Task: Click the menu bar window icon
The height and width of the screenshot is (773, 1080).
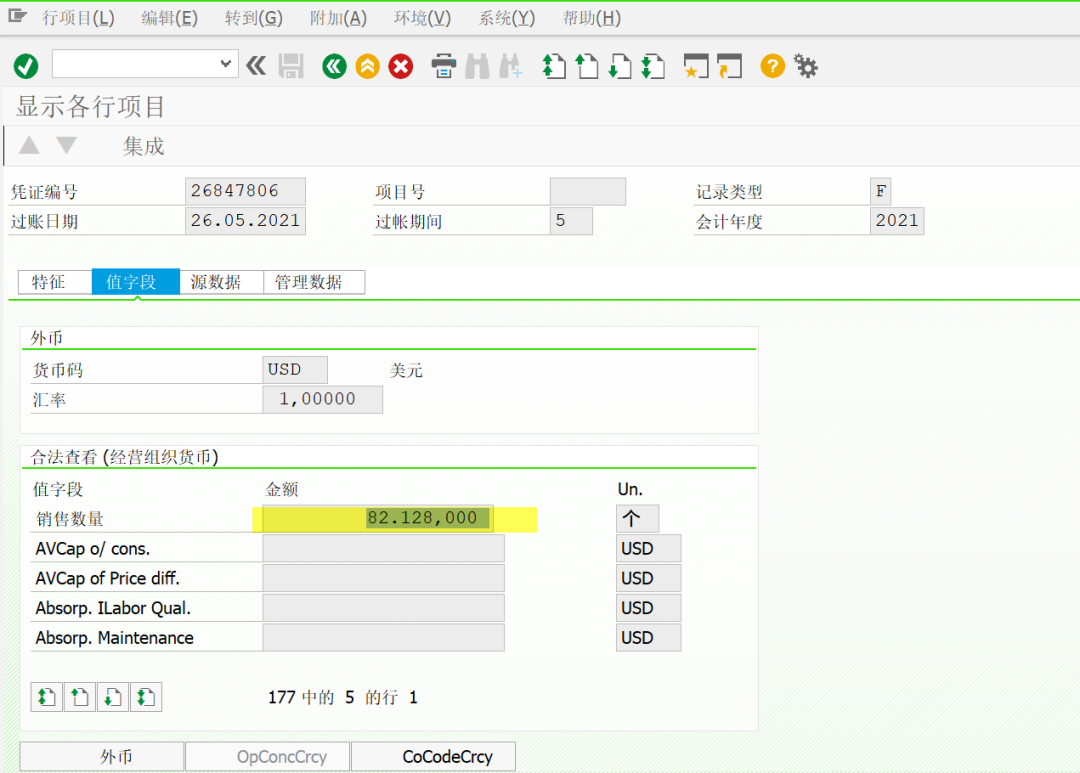Action: pos(17,16)
